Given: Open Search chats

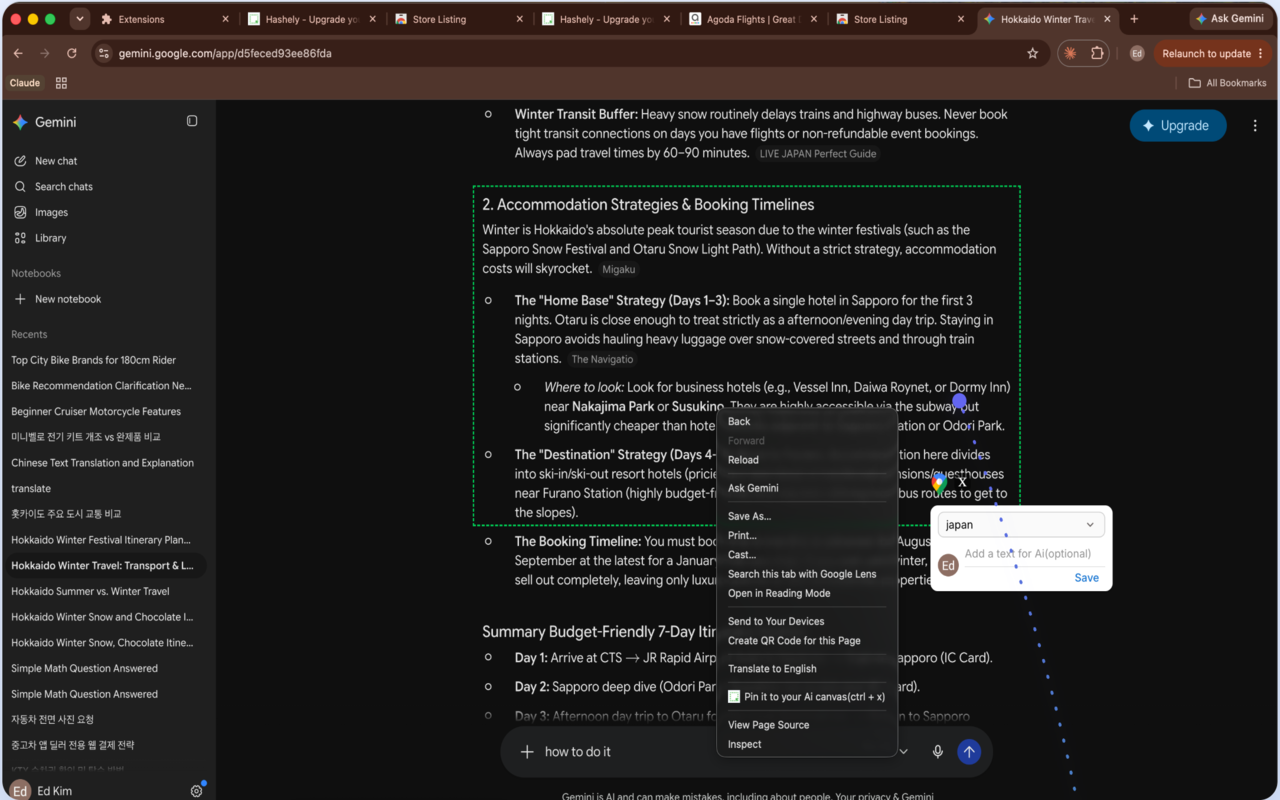Looking at the screenshot, I should coord(63,187).
